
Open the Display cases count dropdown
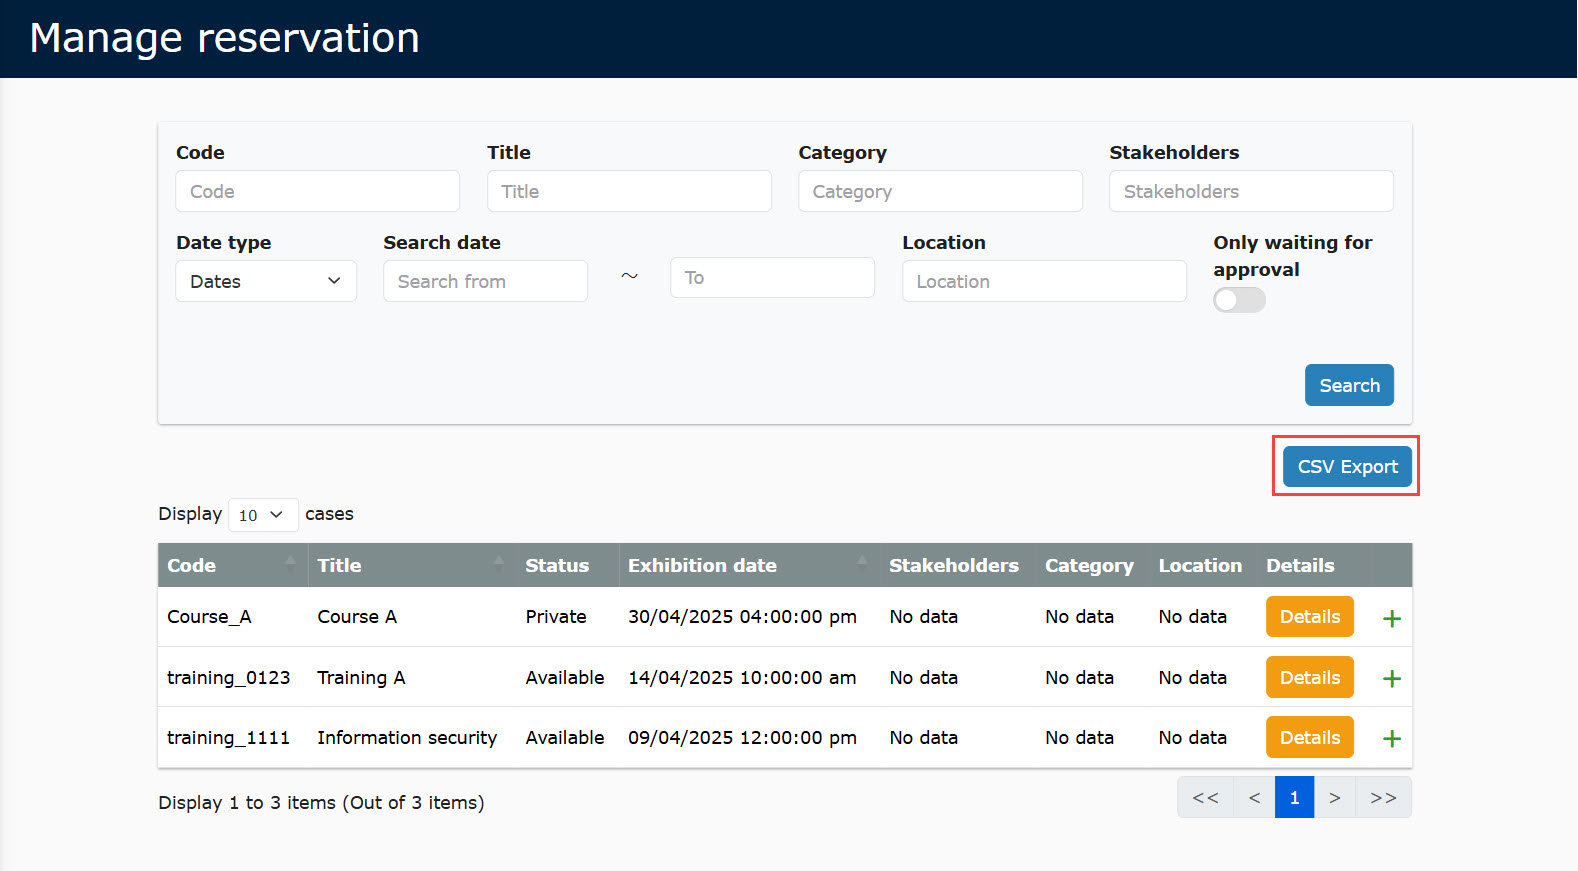[263, 515]
